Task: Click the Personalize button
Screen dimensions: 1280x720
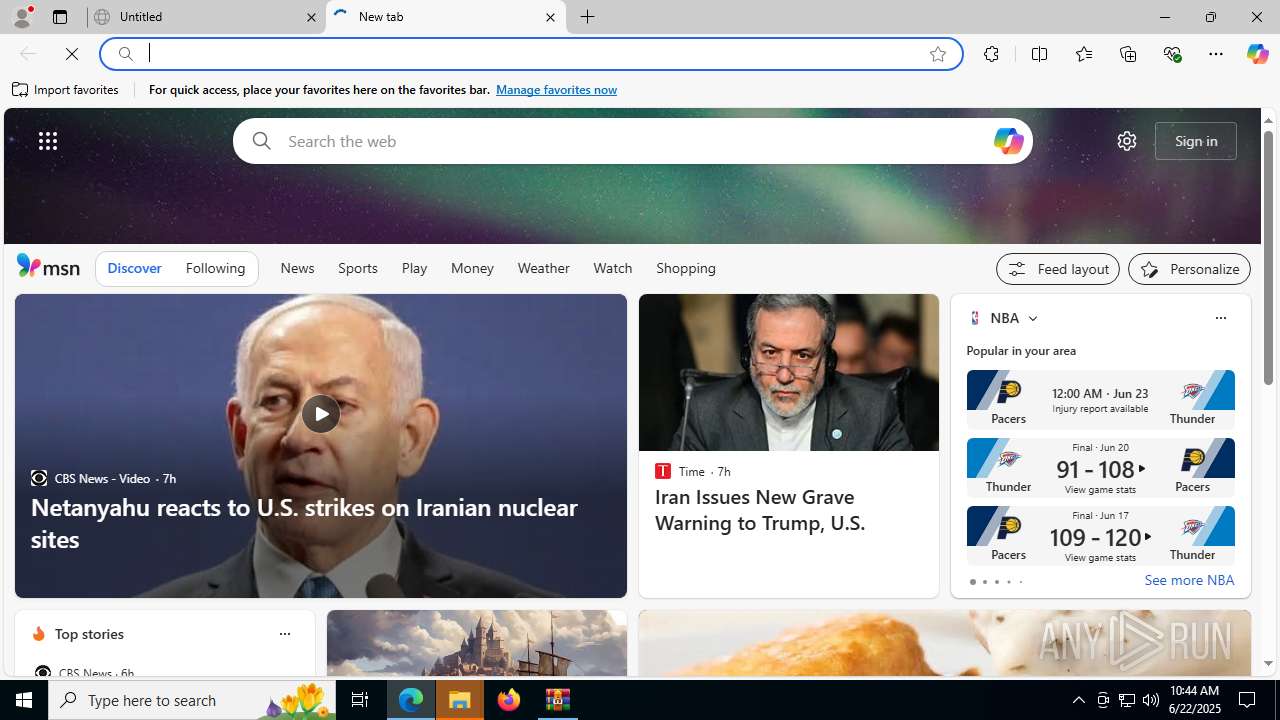Action: click(1189, 269)
